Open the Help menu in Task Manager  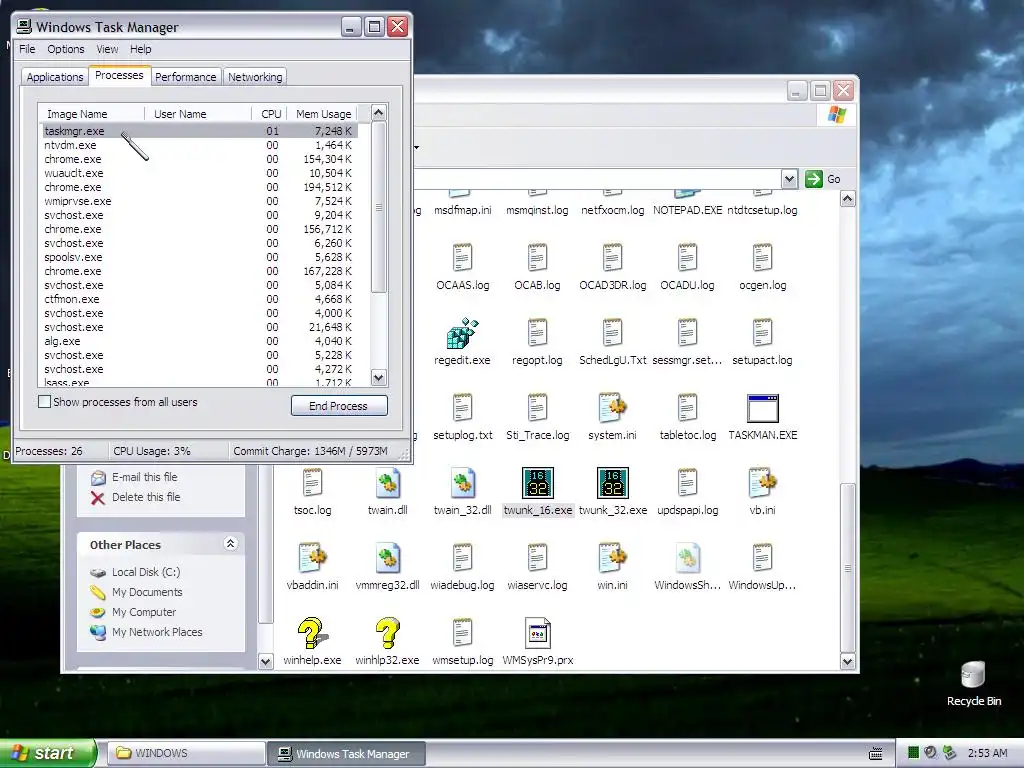(x=140, y=49)
